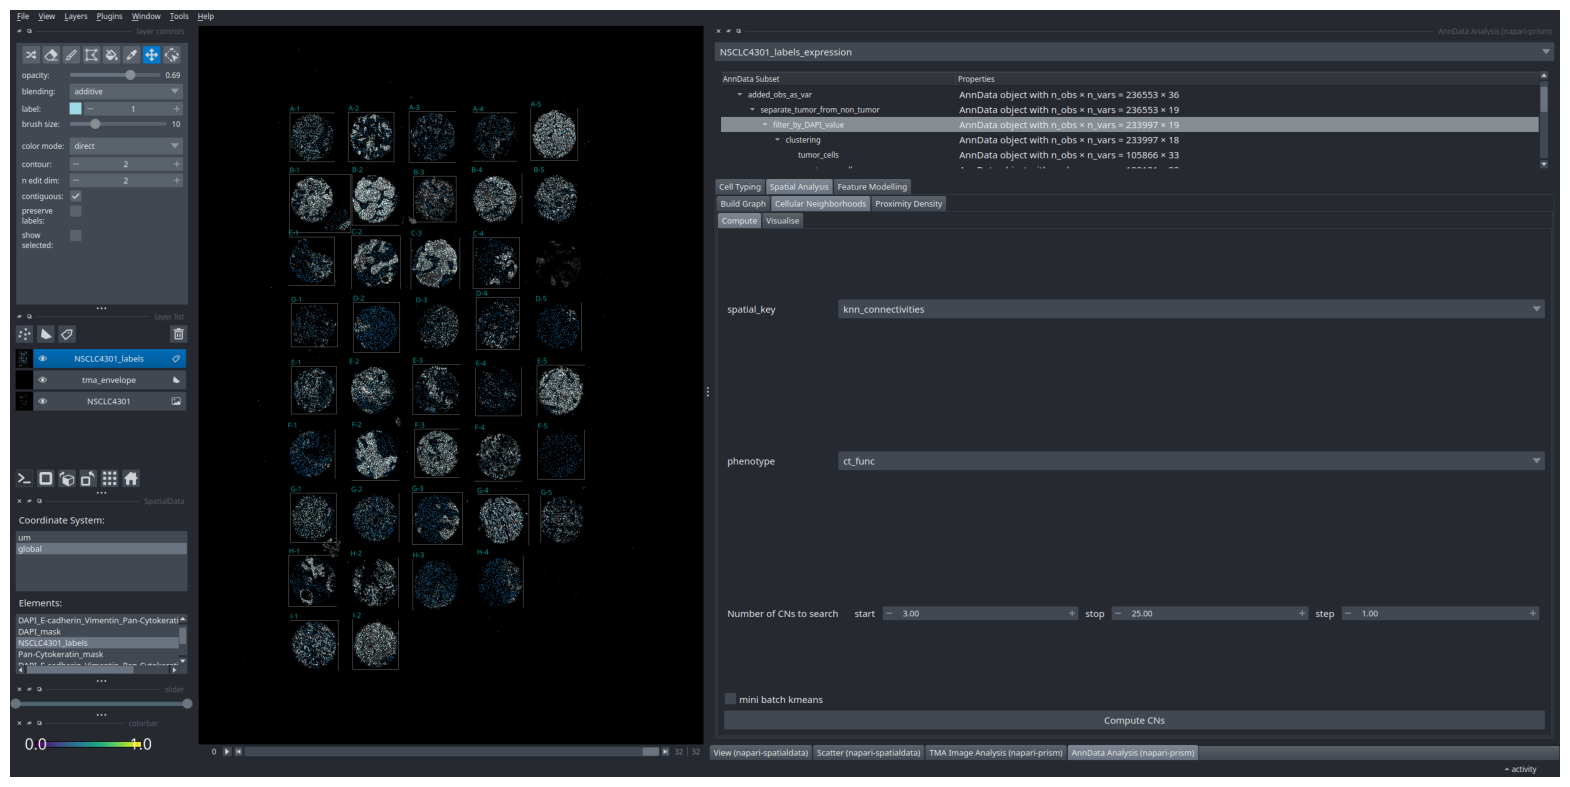Switch to View (napari-spatialdata) panel
The width and height of the screenshot is (1570, 787).
pos(760,753)
